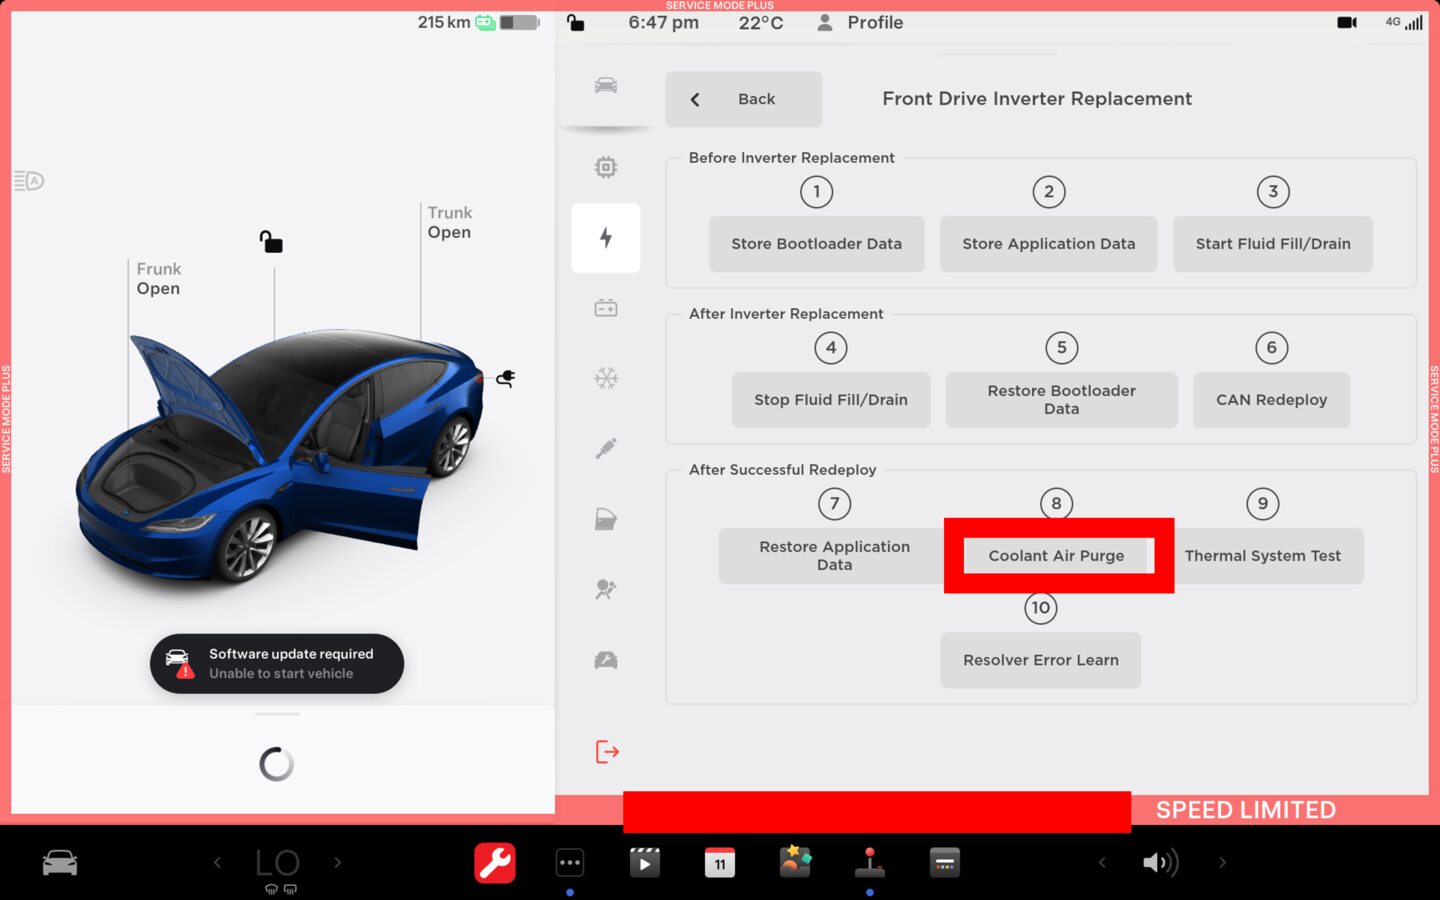
Task: Go Back from Inverter Replacement page
Action: pyautogui.click(x=743, y=99)
